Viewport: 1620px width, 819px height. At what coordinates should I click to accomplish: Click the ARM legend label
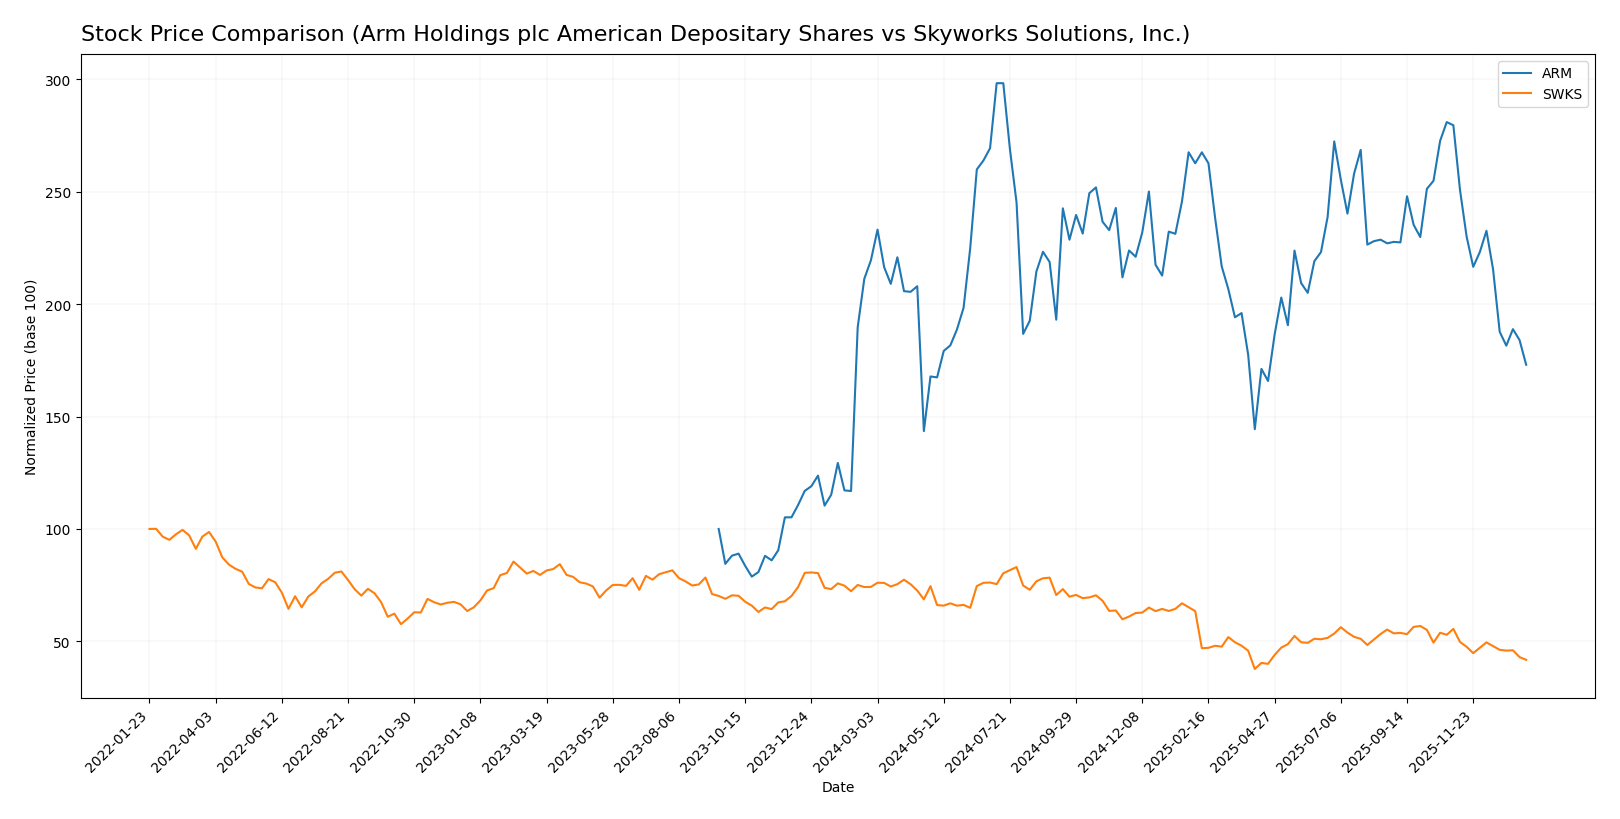1557,74
